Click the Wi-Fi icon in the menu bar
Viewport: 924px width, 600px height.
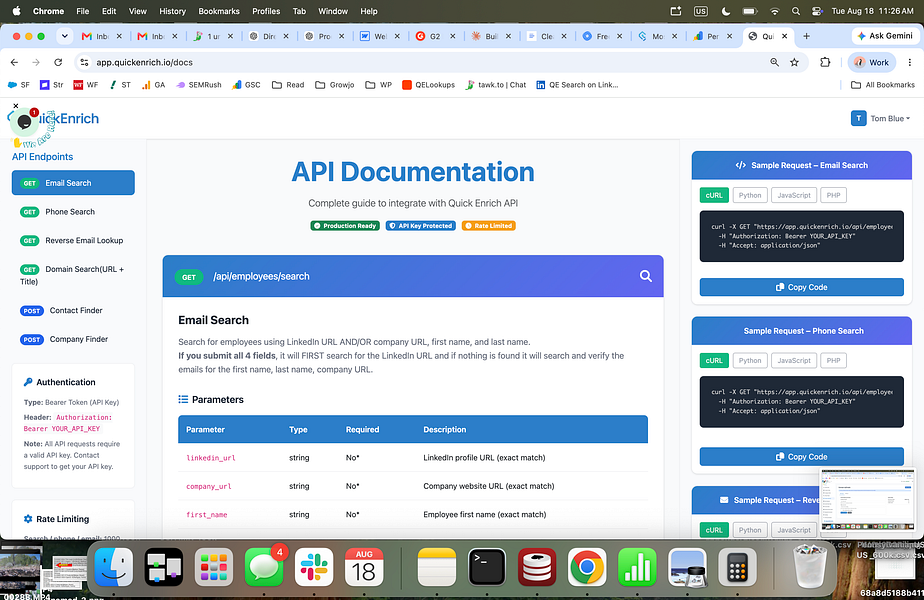coord(774,11)
